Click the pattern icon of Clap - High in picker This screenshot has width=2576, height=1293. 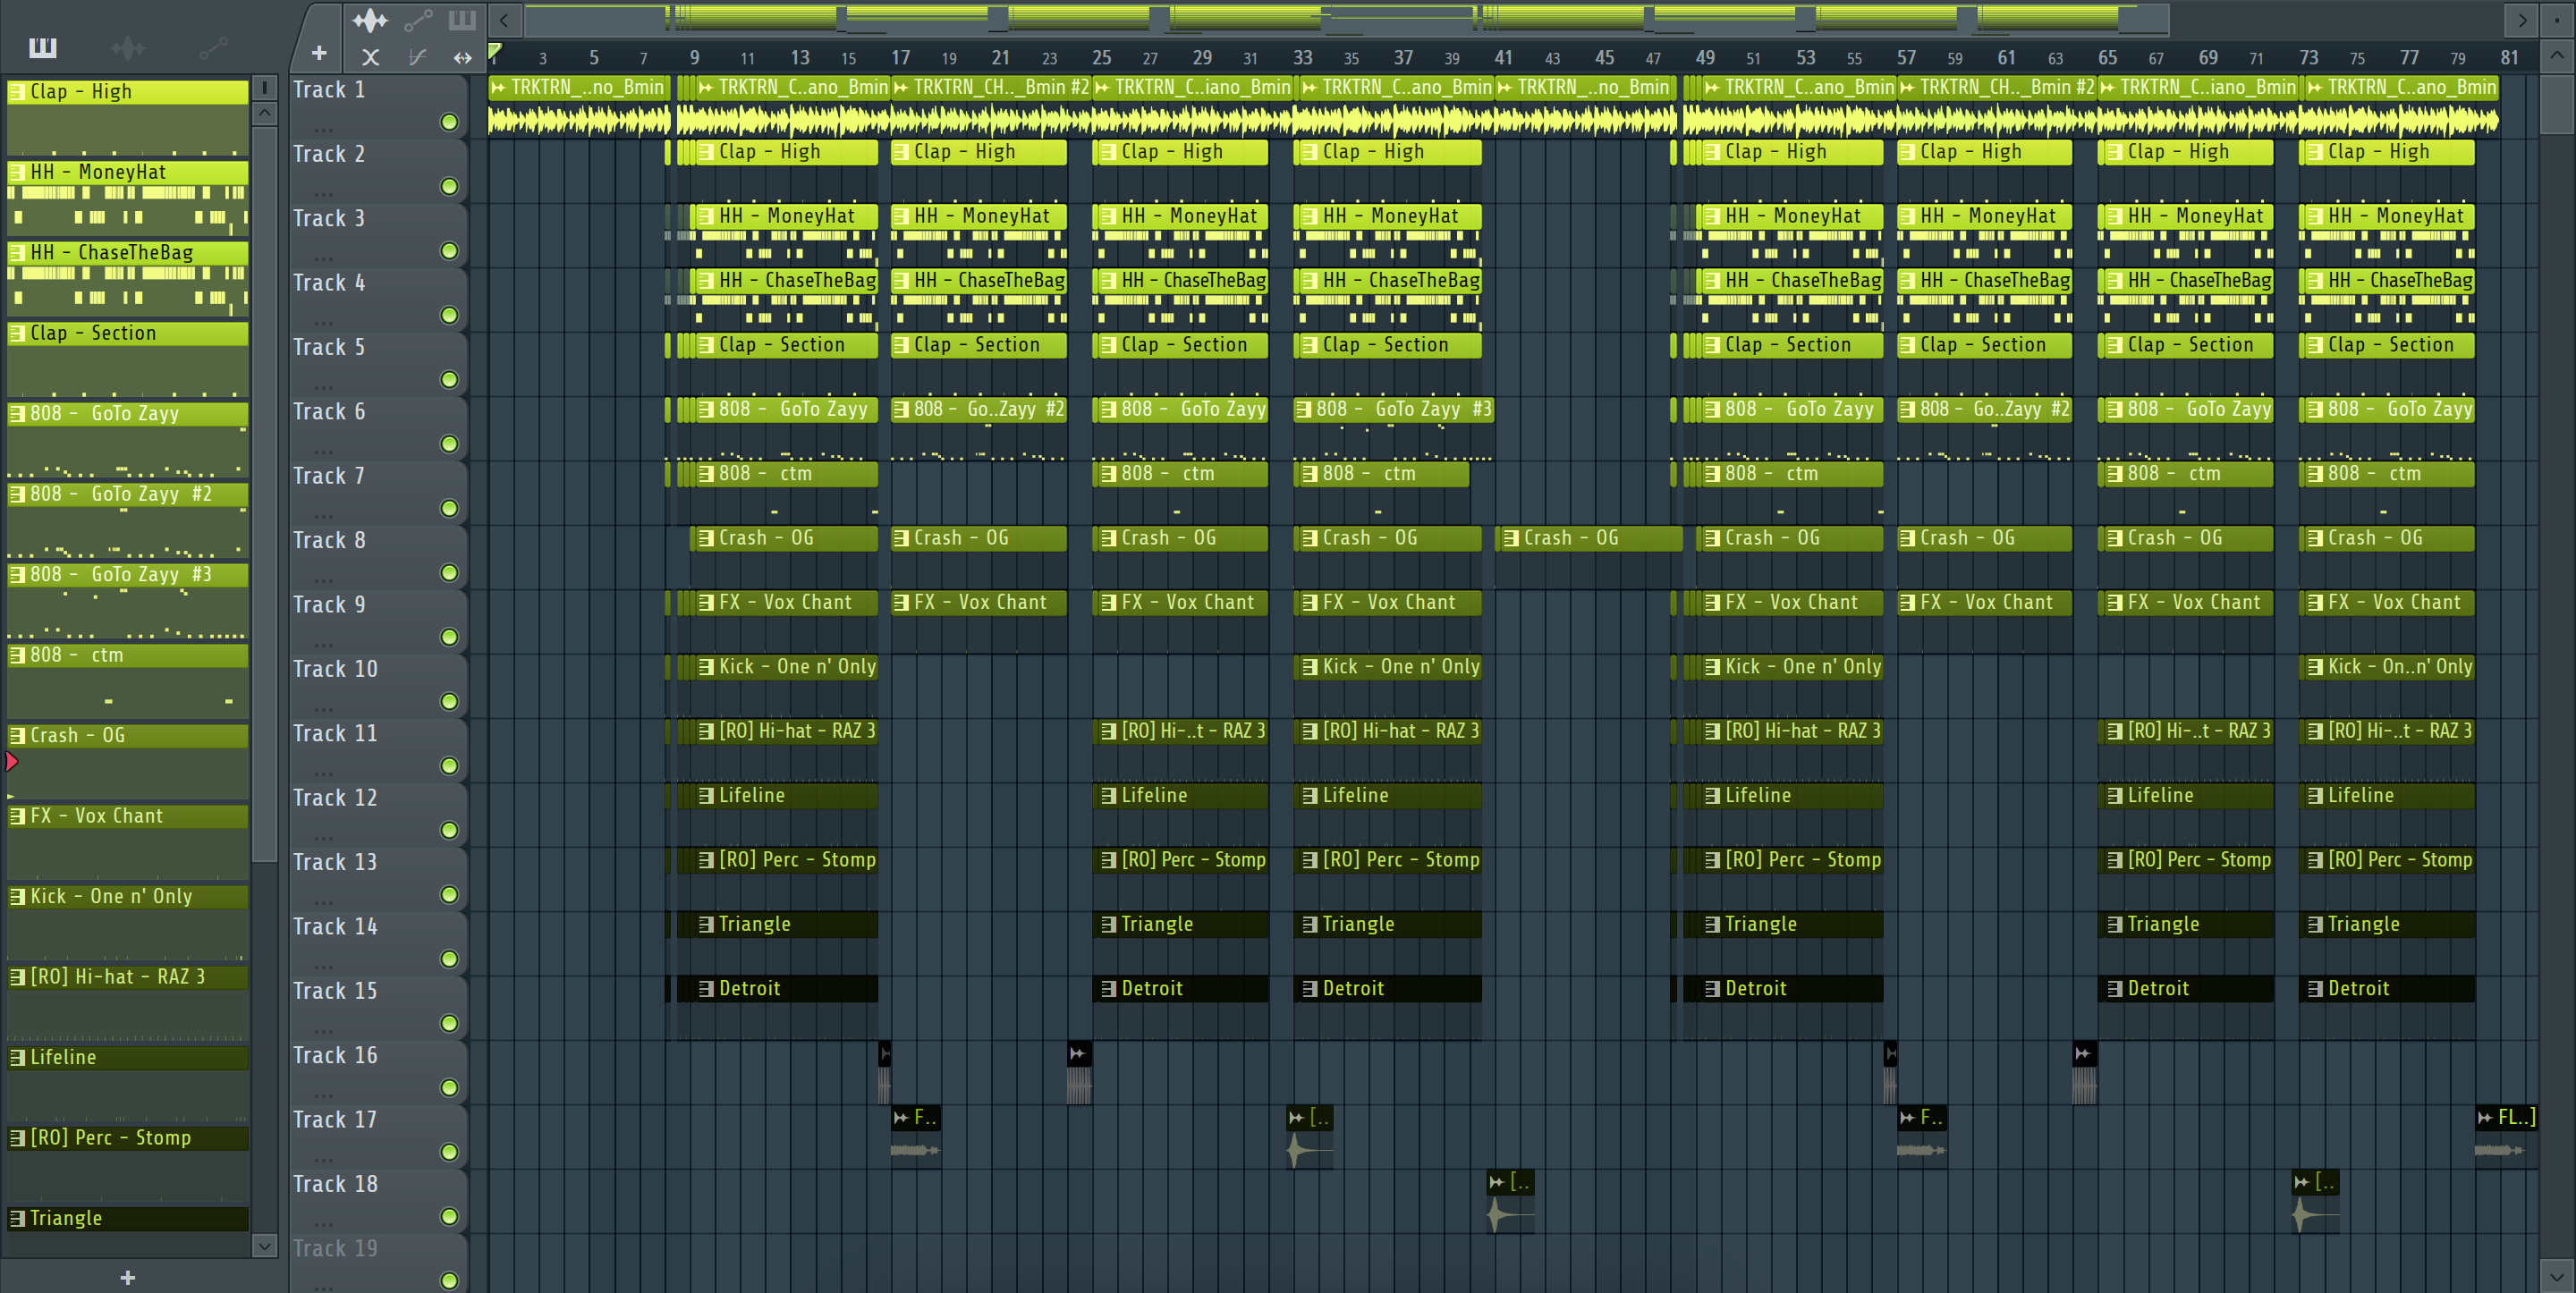coord(17,92)
